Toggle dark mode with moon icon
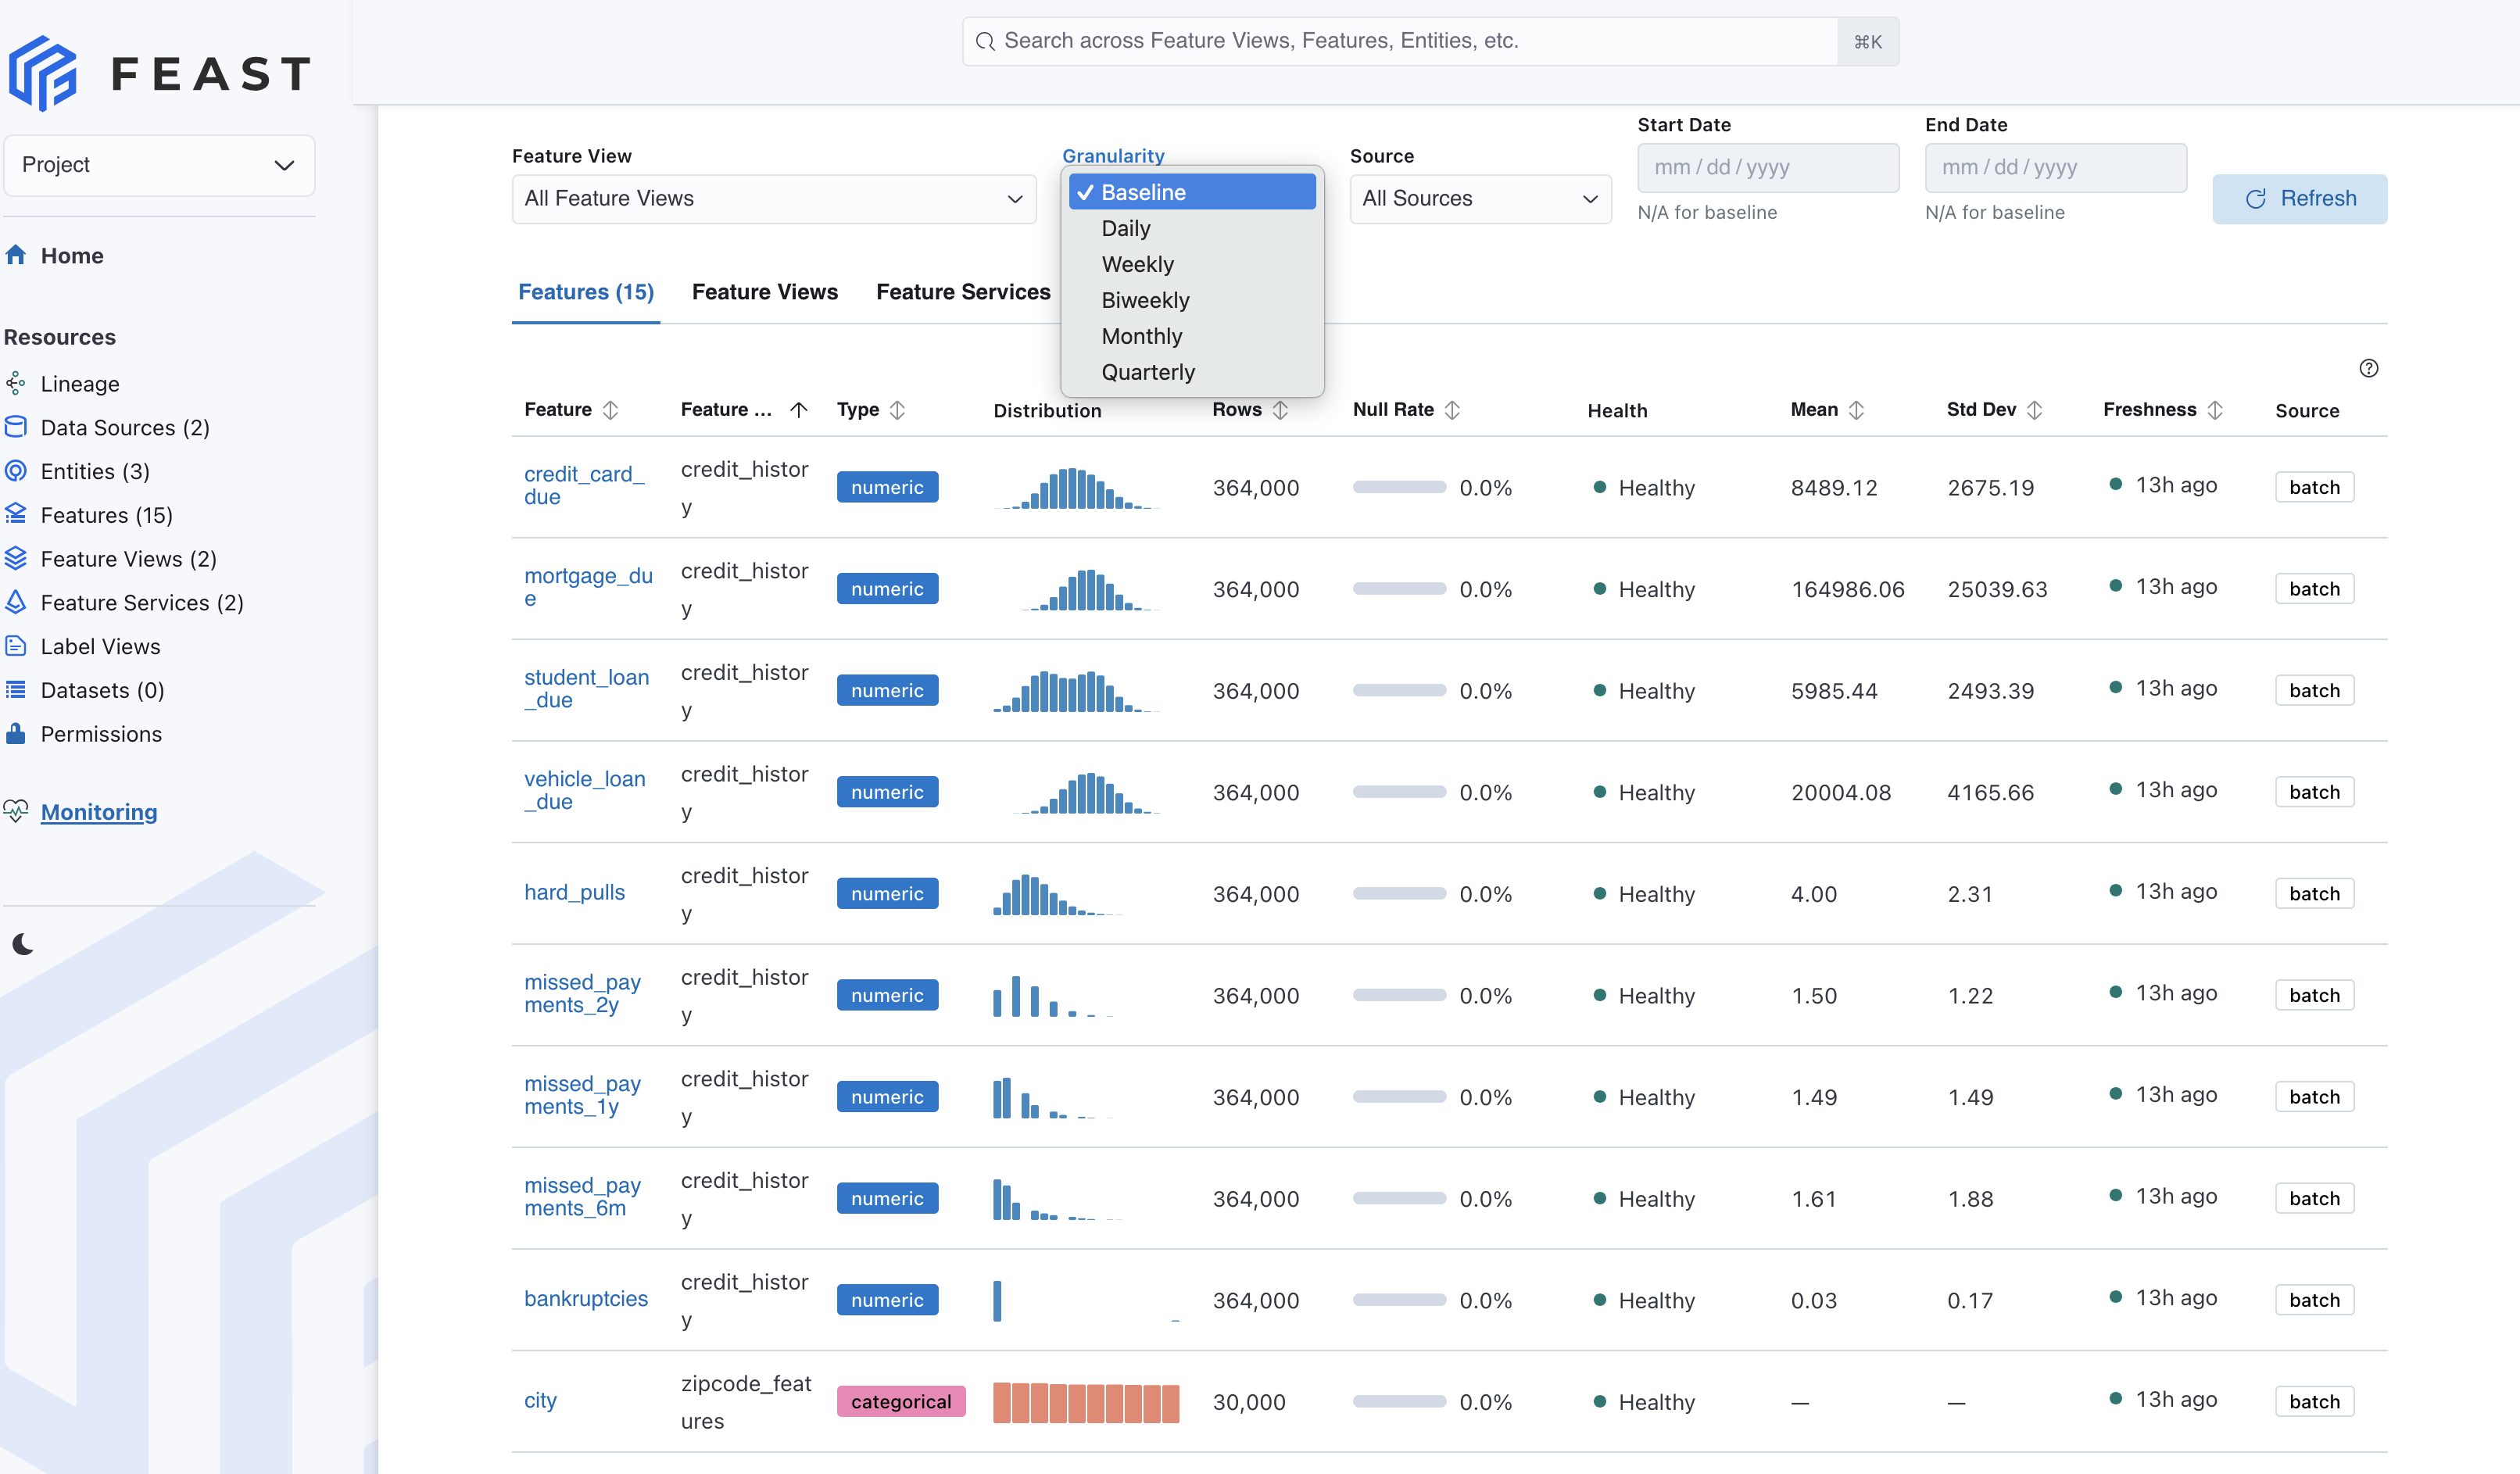Image resolution: width=2520 pixels, height=1474 pixels. click(x=23, y=944)
